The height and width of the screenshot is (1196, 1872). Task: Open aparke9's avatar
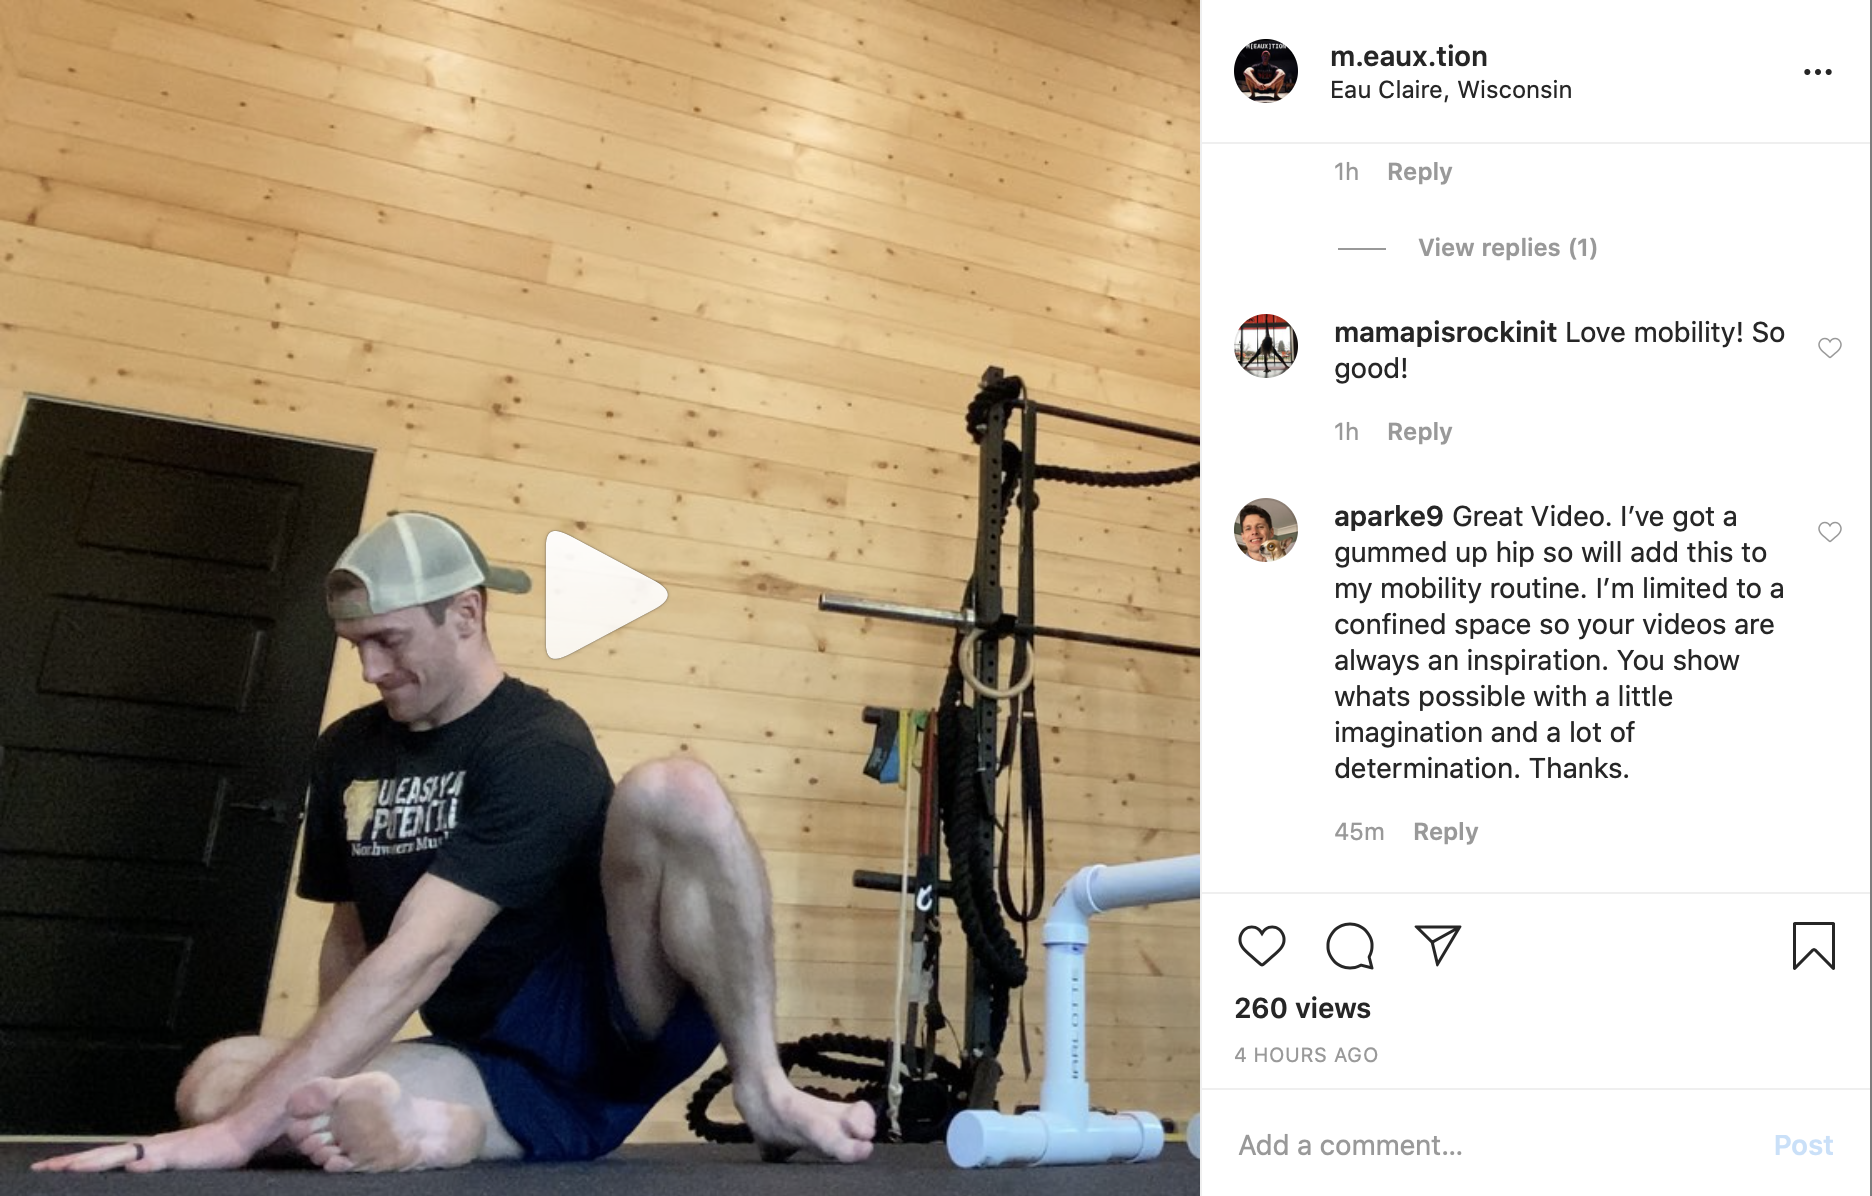(x=1265, y=530)
